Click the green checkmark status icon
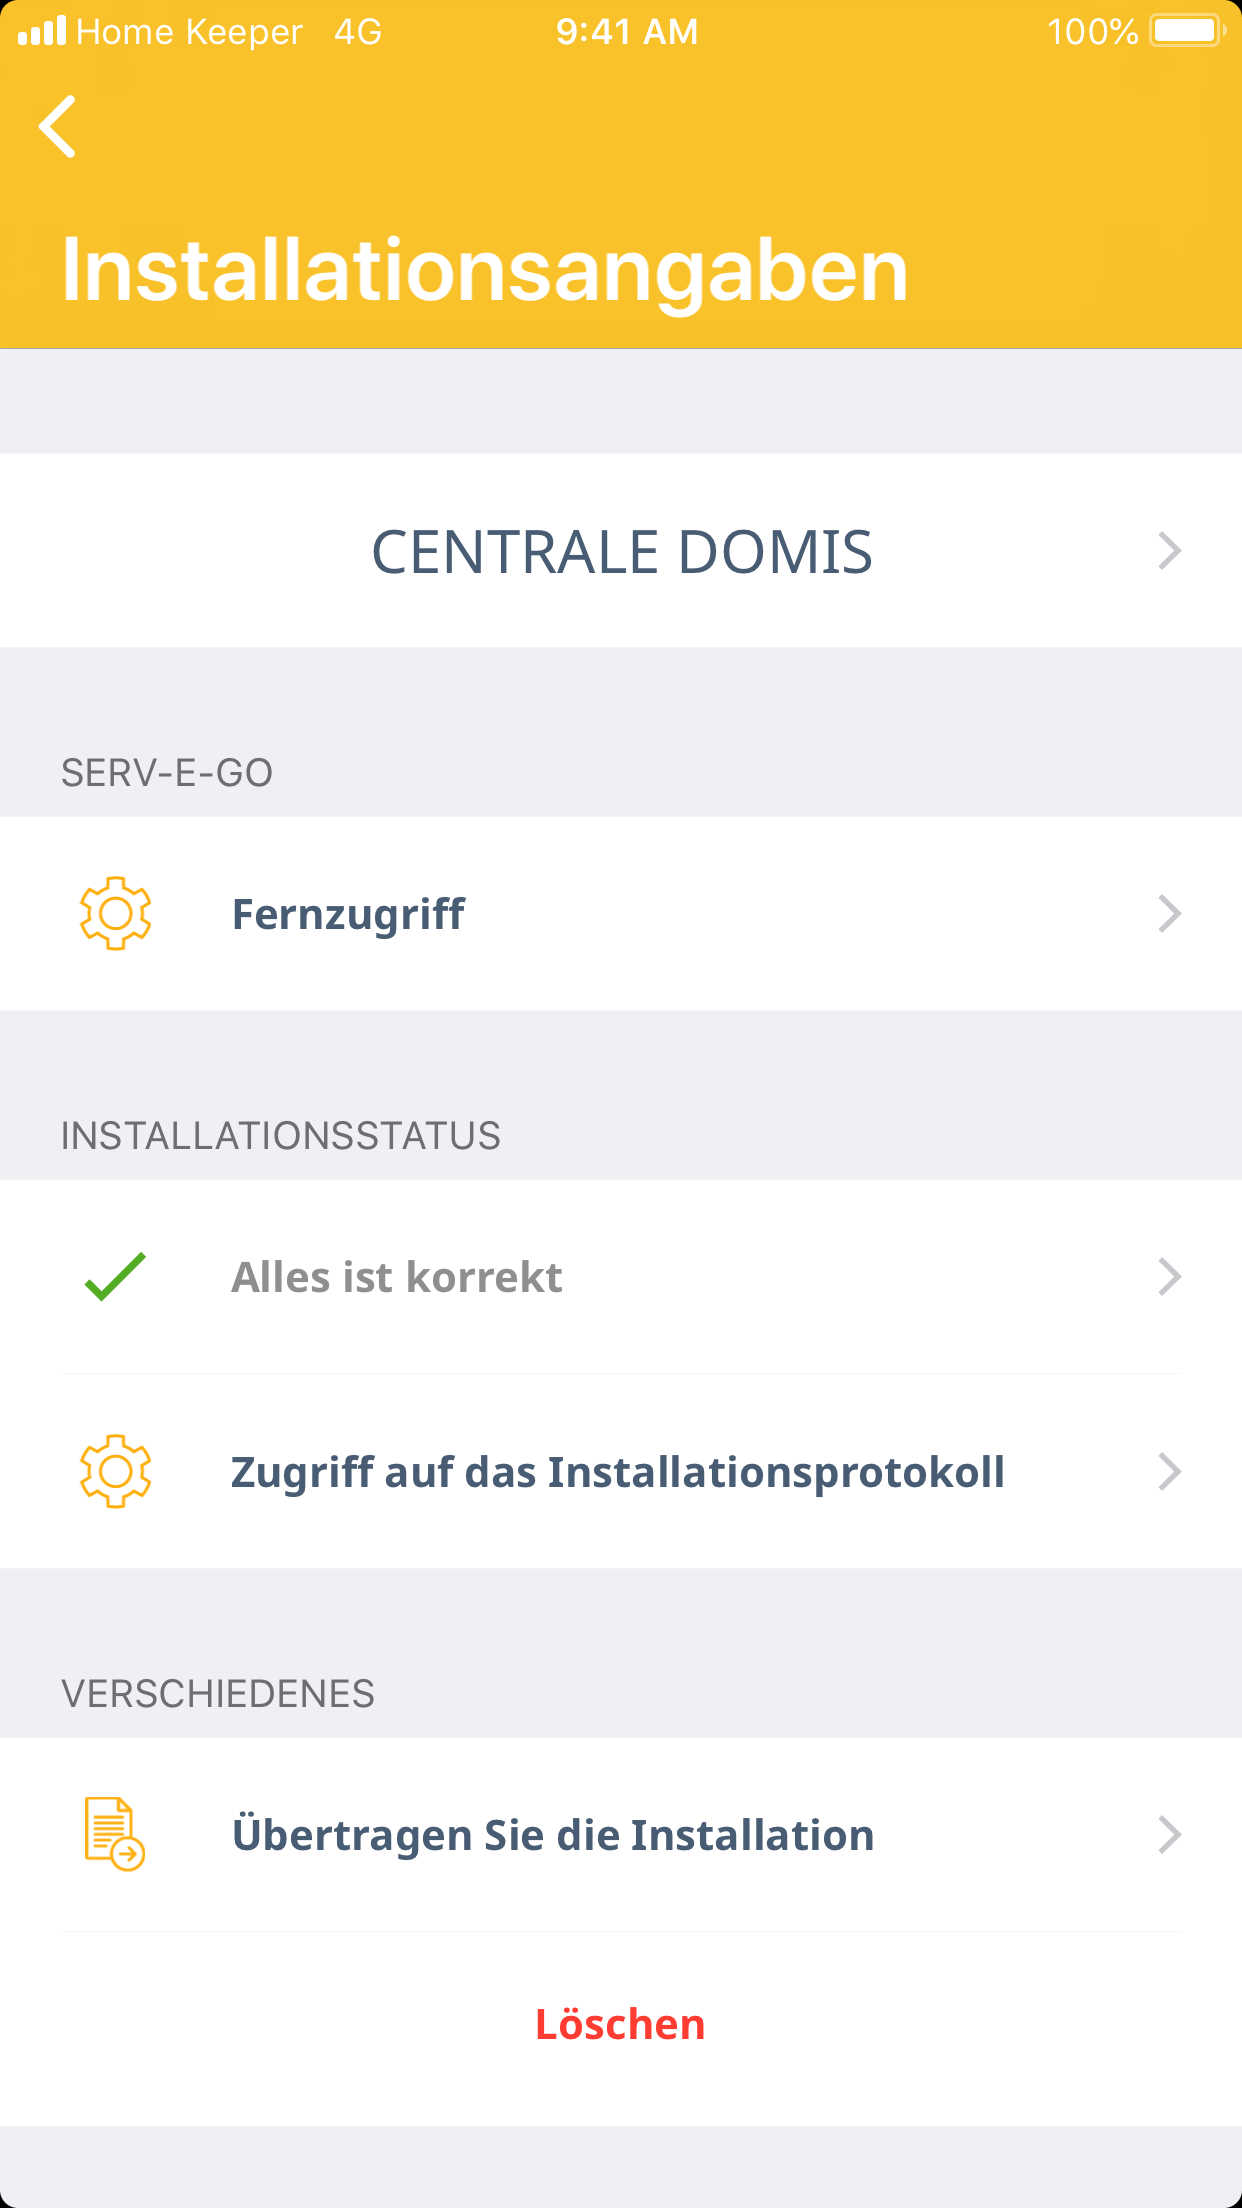 [x=115, y=1277]
